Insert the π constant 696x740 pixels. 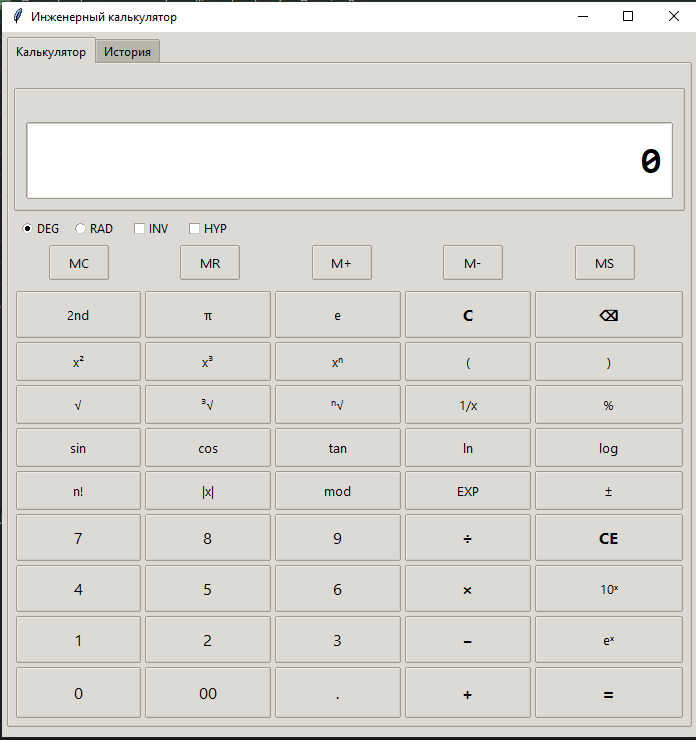click(208, 315)
